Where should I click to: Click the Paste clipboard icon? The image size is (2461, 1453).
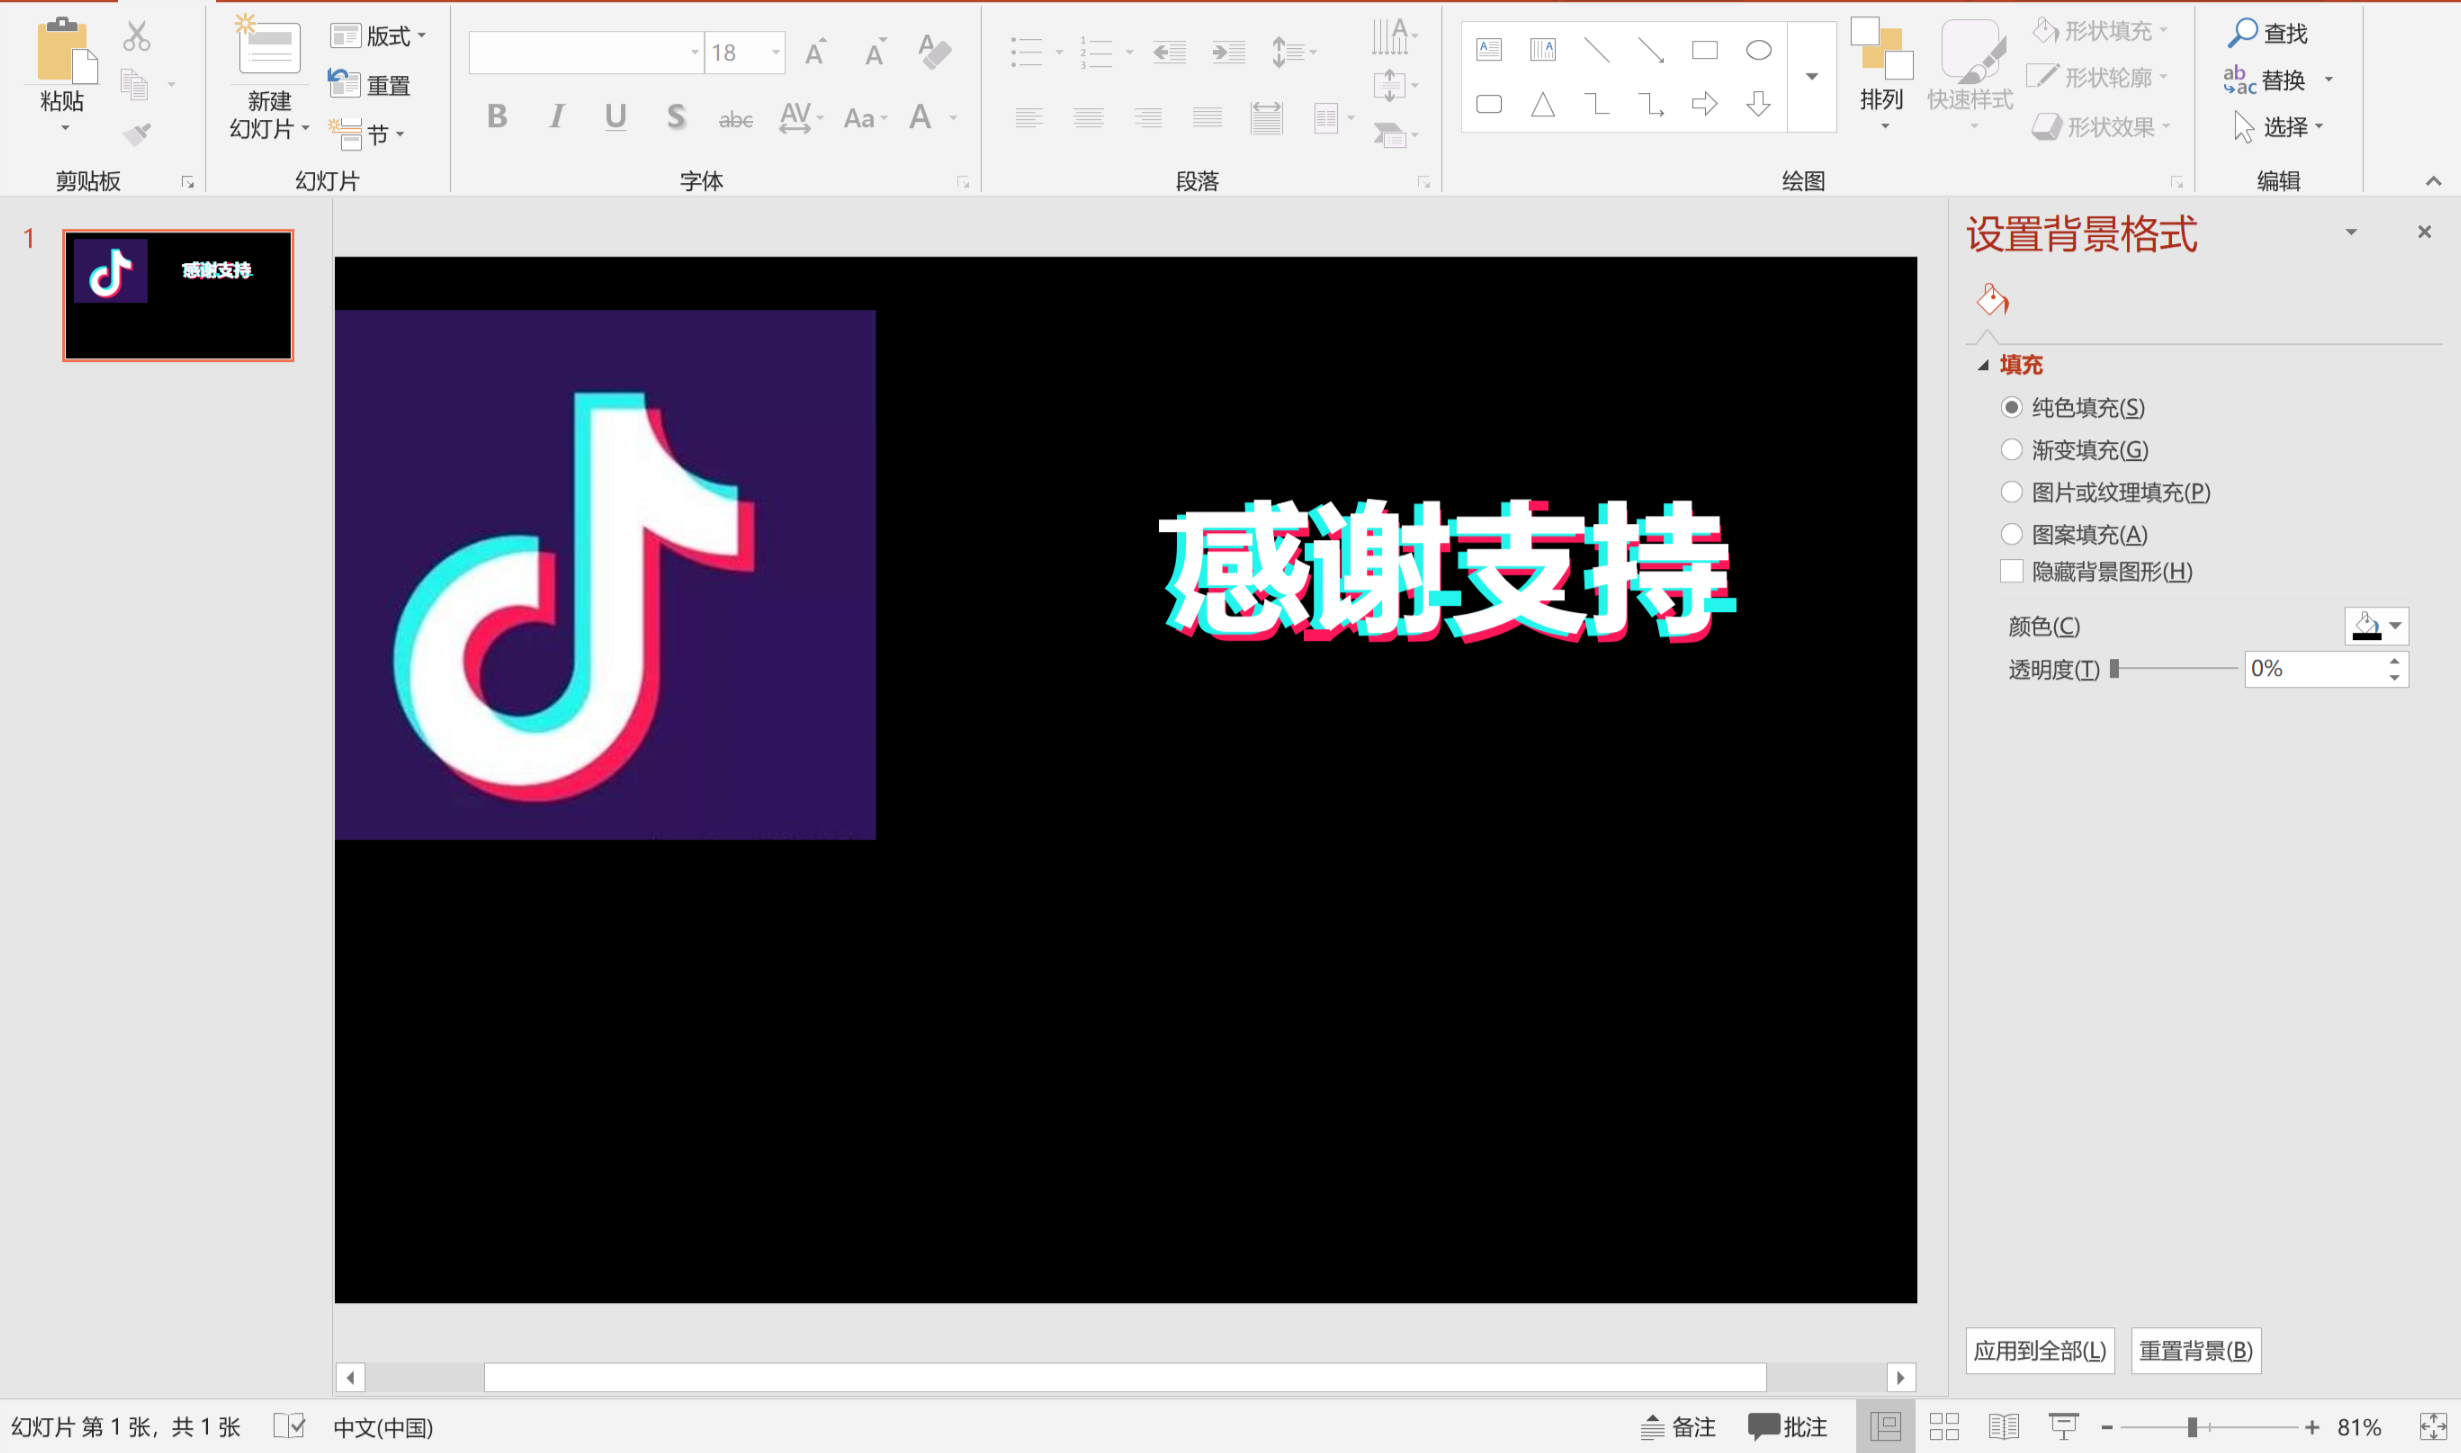(x=66, y=50)
